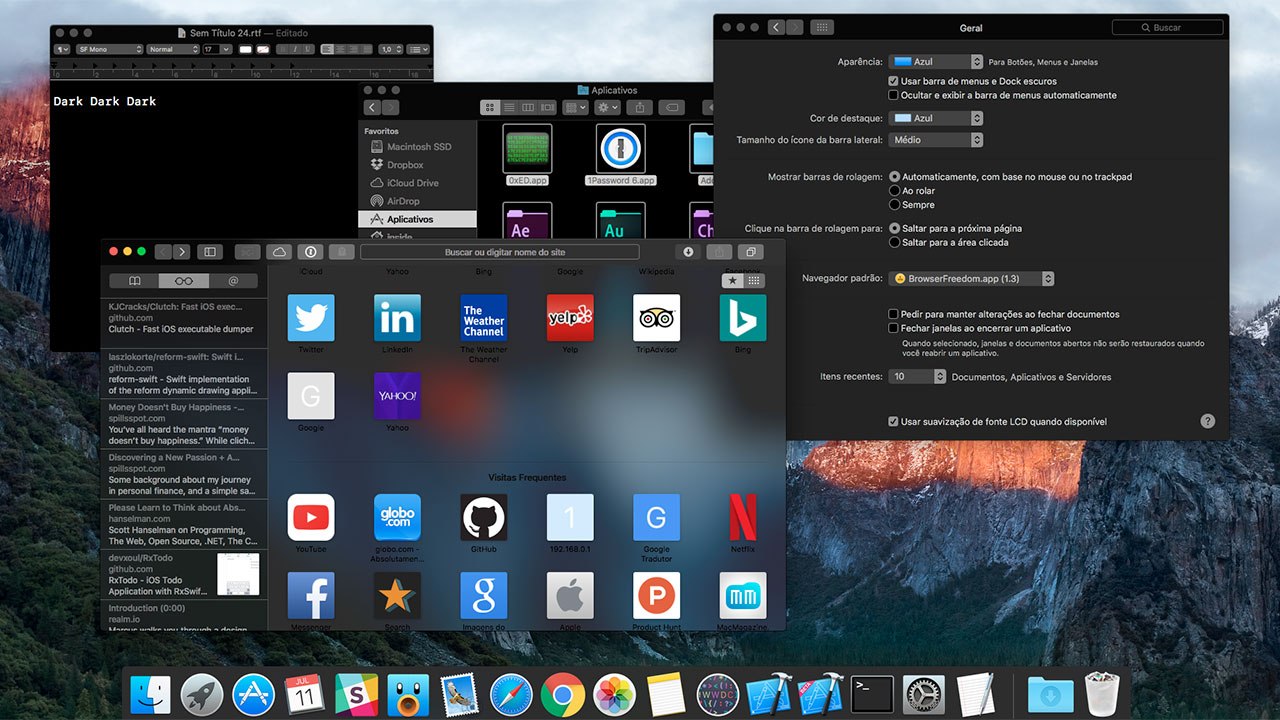This screenshot has height=720, width=1280.
Task: Switch to the Reading List tab in Safari sidebar
Action: [184, 282]
